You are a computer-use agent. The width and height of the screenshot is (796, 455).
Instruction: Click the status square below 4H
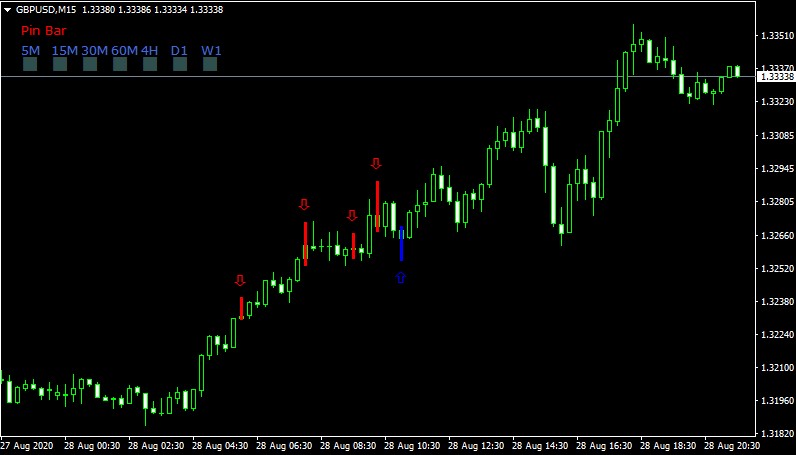tap(150, 65)
